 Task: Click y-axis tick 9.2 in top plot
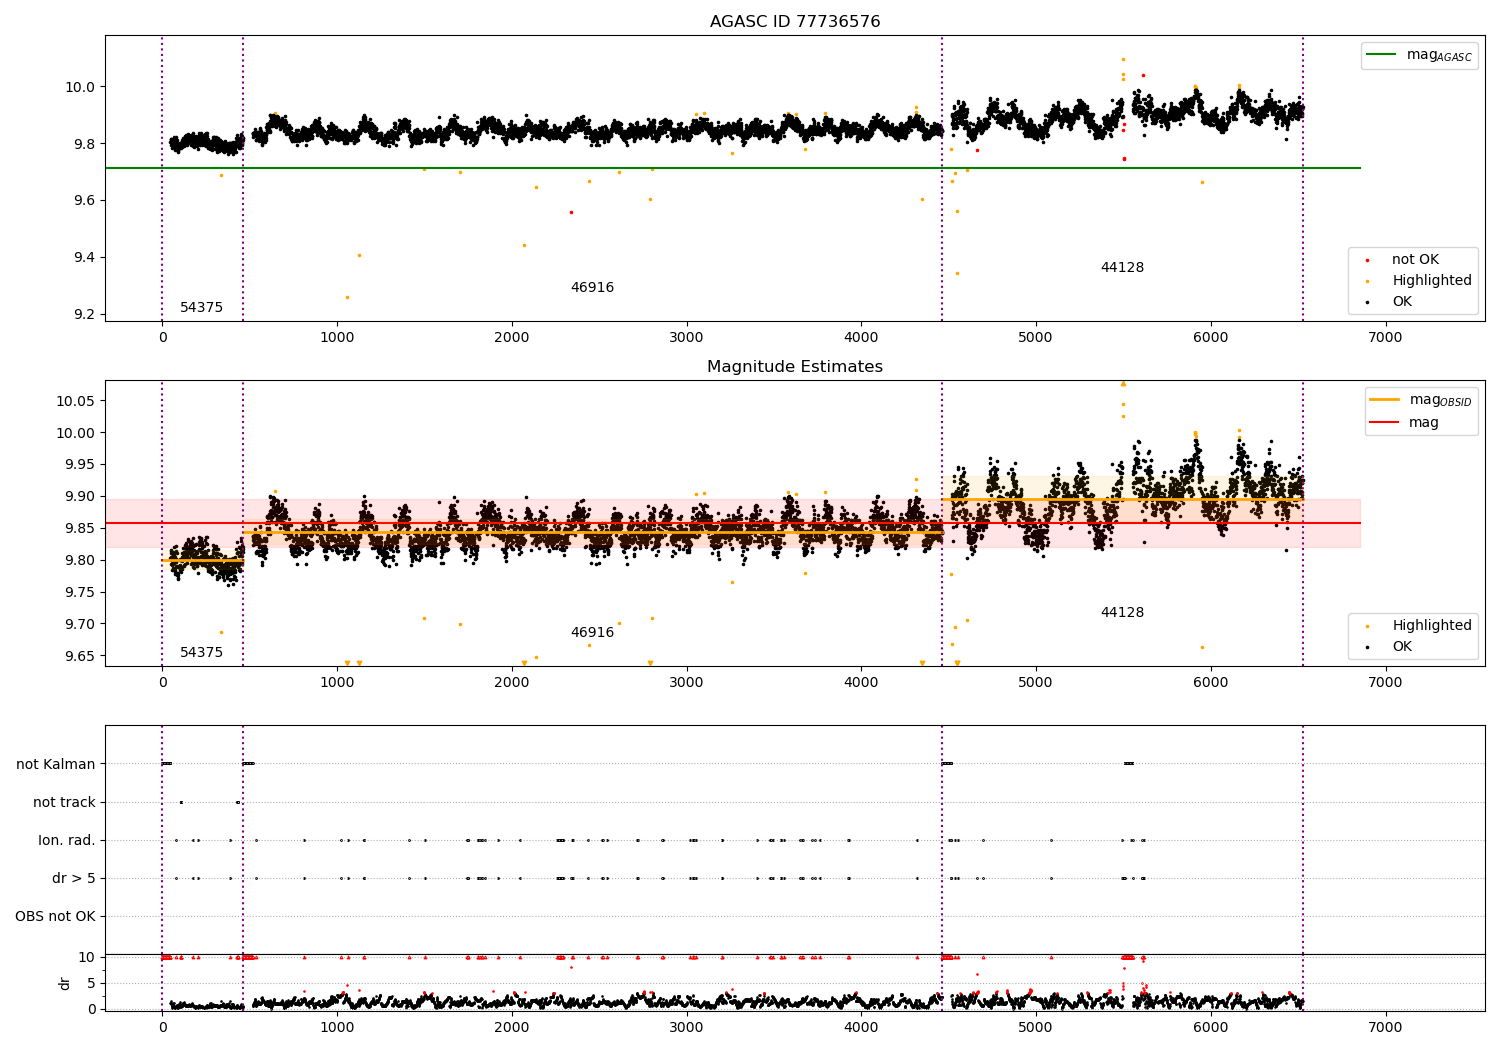(84, 315)
